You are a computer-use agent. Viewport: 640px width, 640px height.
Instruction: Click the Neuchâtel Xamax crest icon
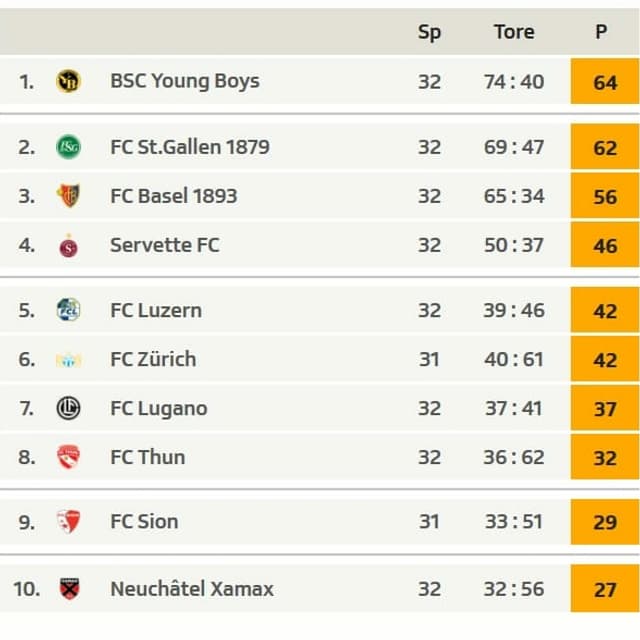coord(68,588)
